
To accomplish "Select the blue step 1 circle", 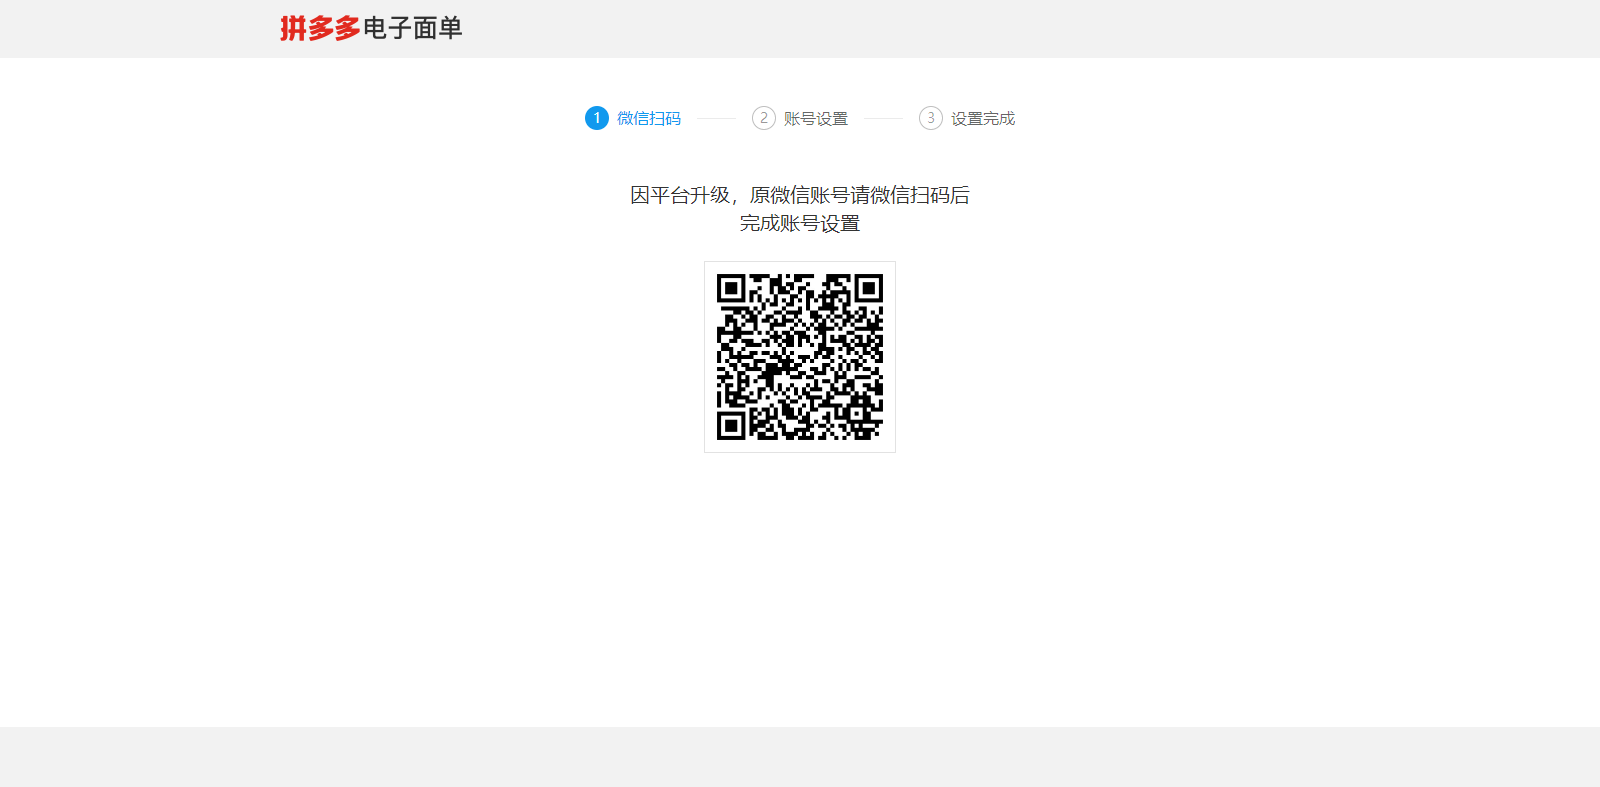I will coord(597,118).
